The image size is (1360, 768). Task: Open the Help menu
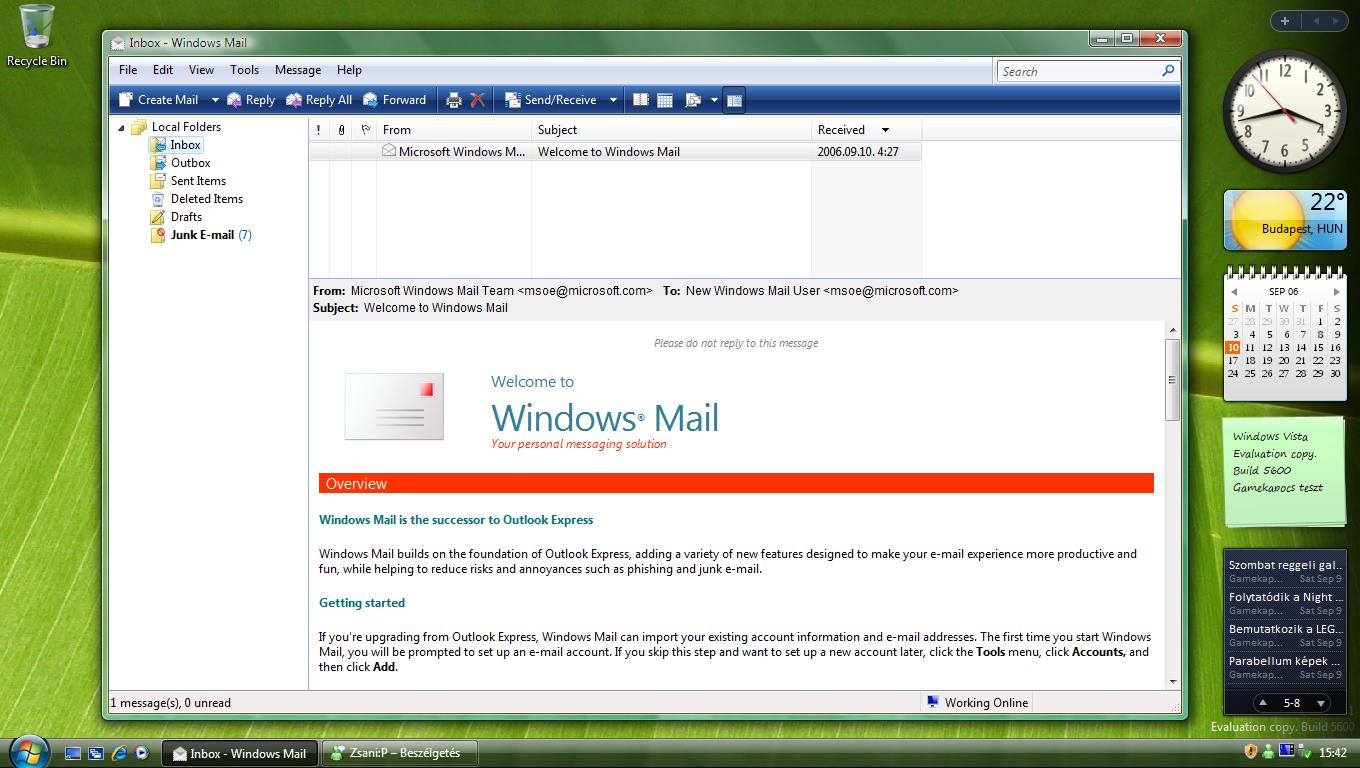(349, 70)
